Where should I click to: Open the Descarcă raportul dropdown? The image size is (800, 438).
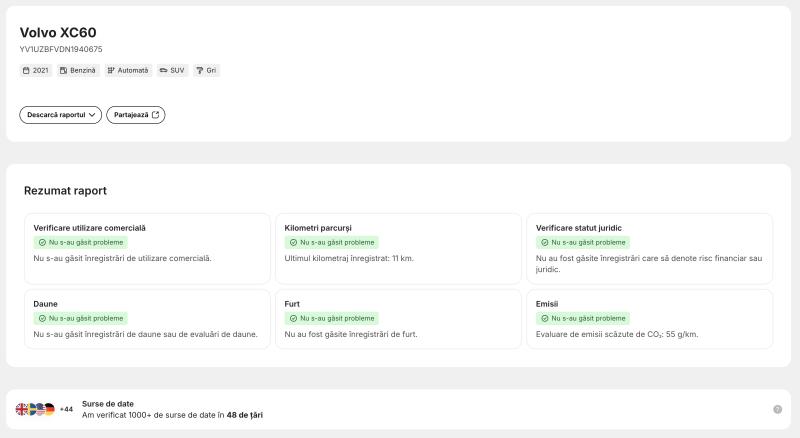[x=61, y=115]
